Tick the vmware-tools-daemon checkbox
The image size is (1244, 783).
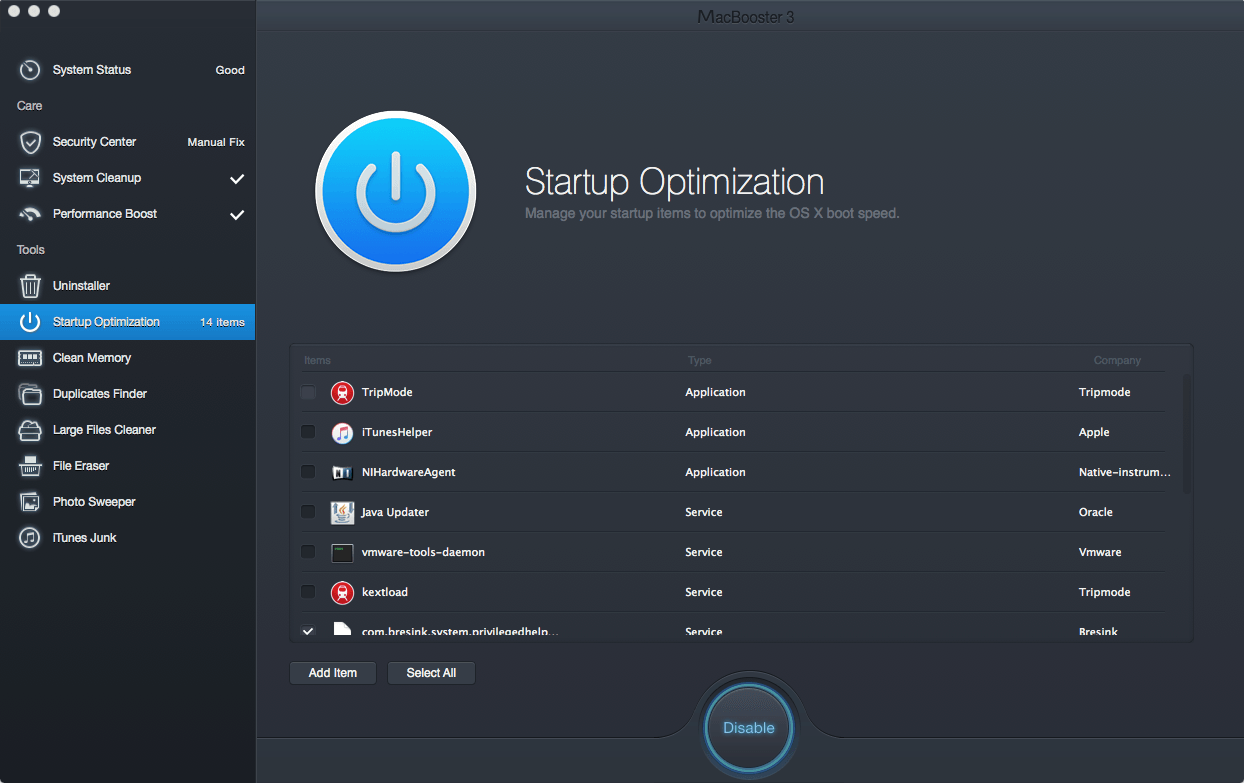point(308,552)
